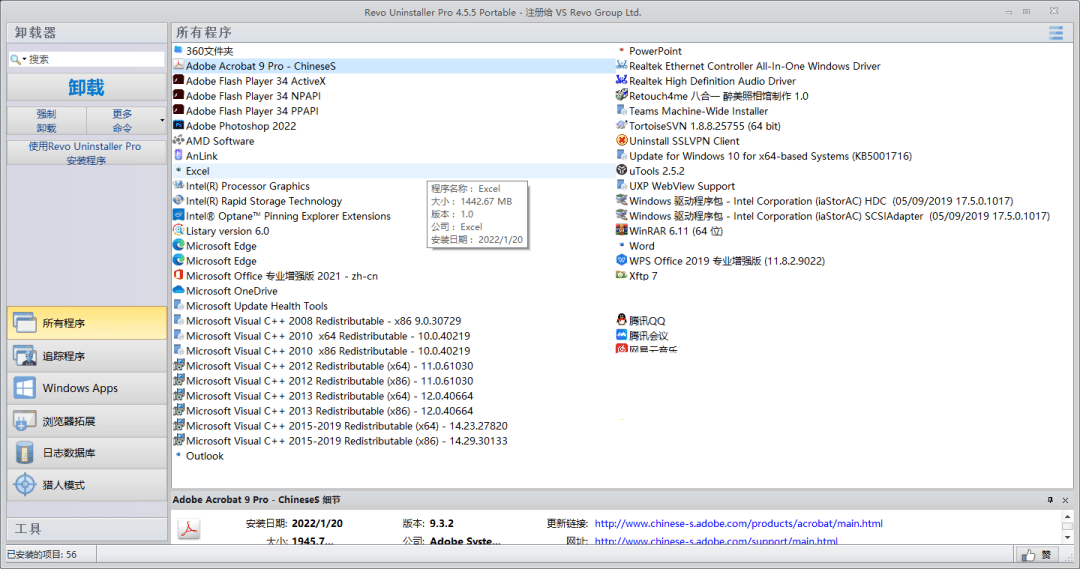The width and height of the screenshot is (1080, 569).
Task: Click the Adobe Photoshop 2022 icon
Action: click(x=178, y=125)
